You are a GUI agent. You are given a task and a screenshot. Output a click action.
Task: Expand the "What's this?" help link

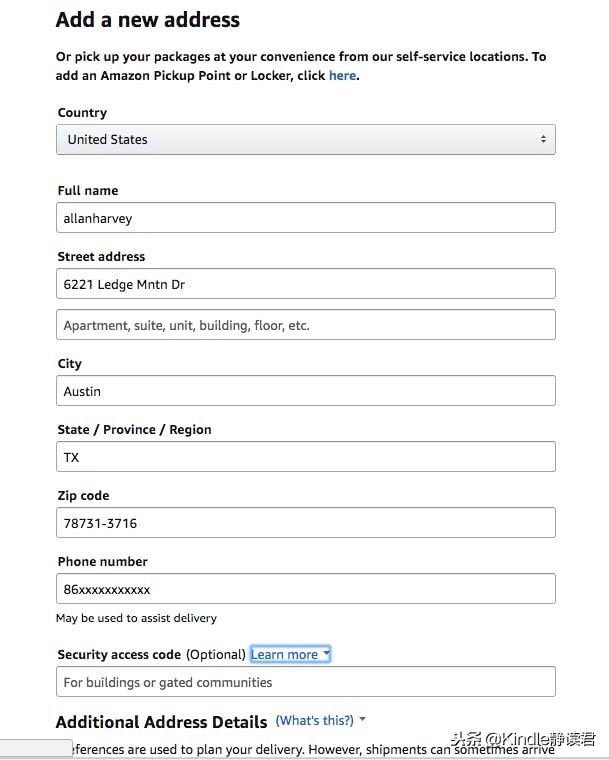(315, 720)
